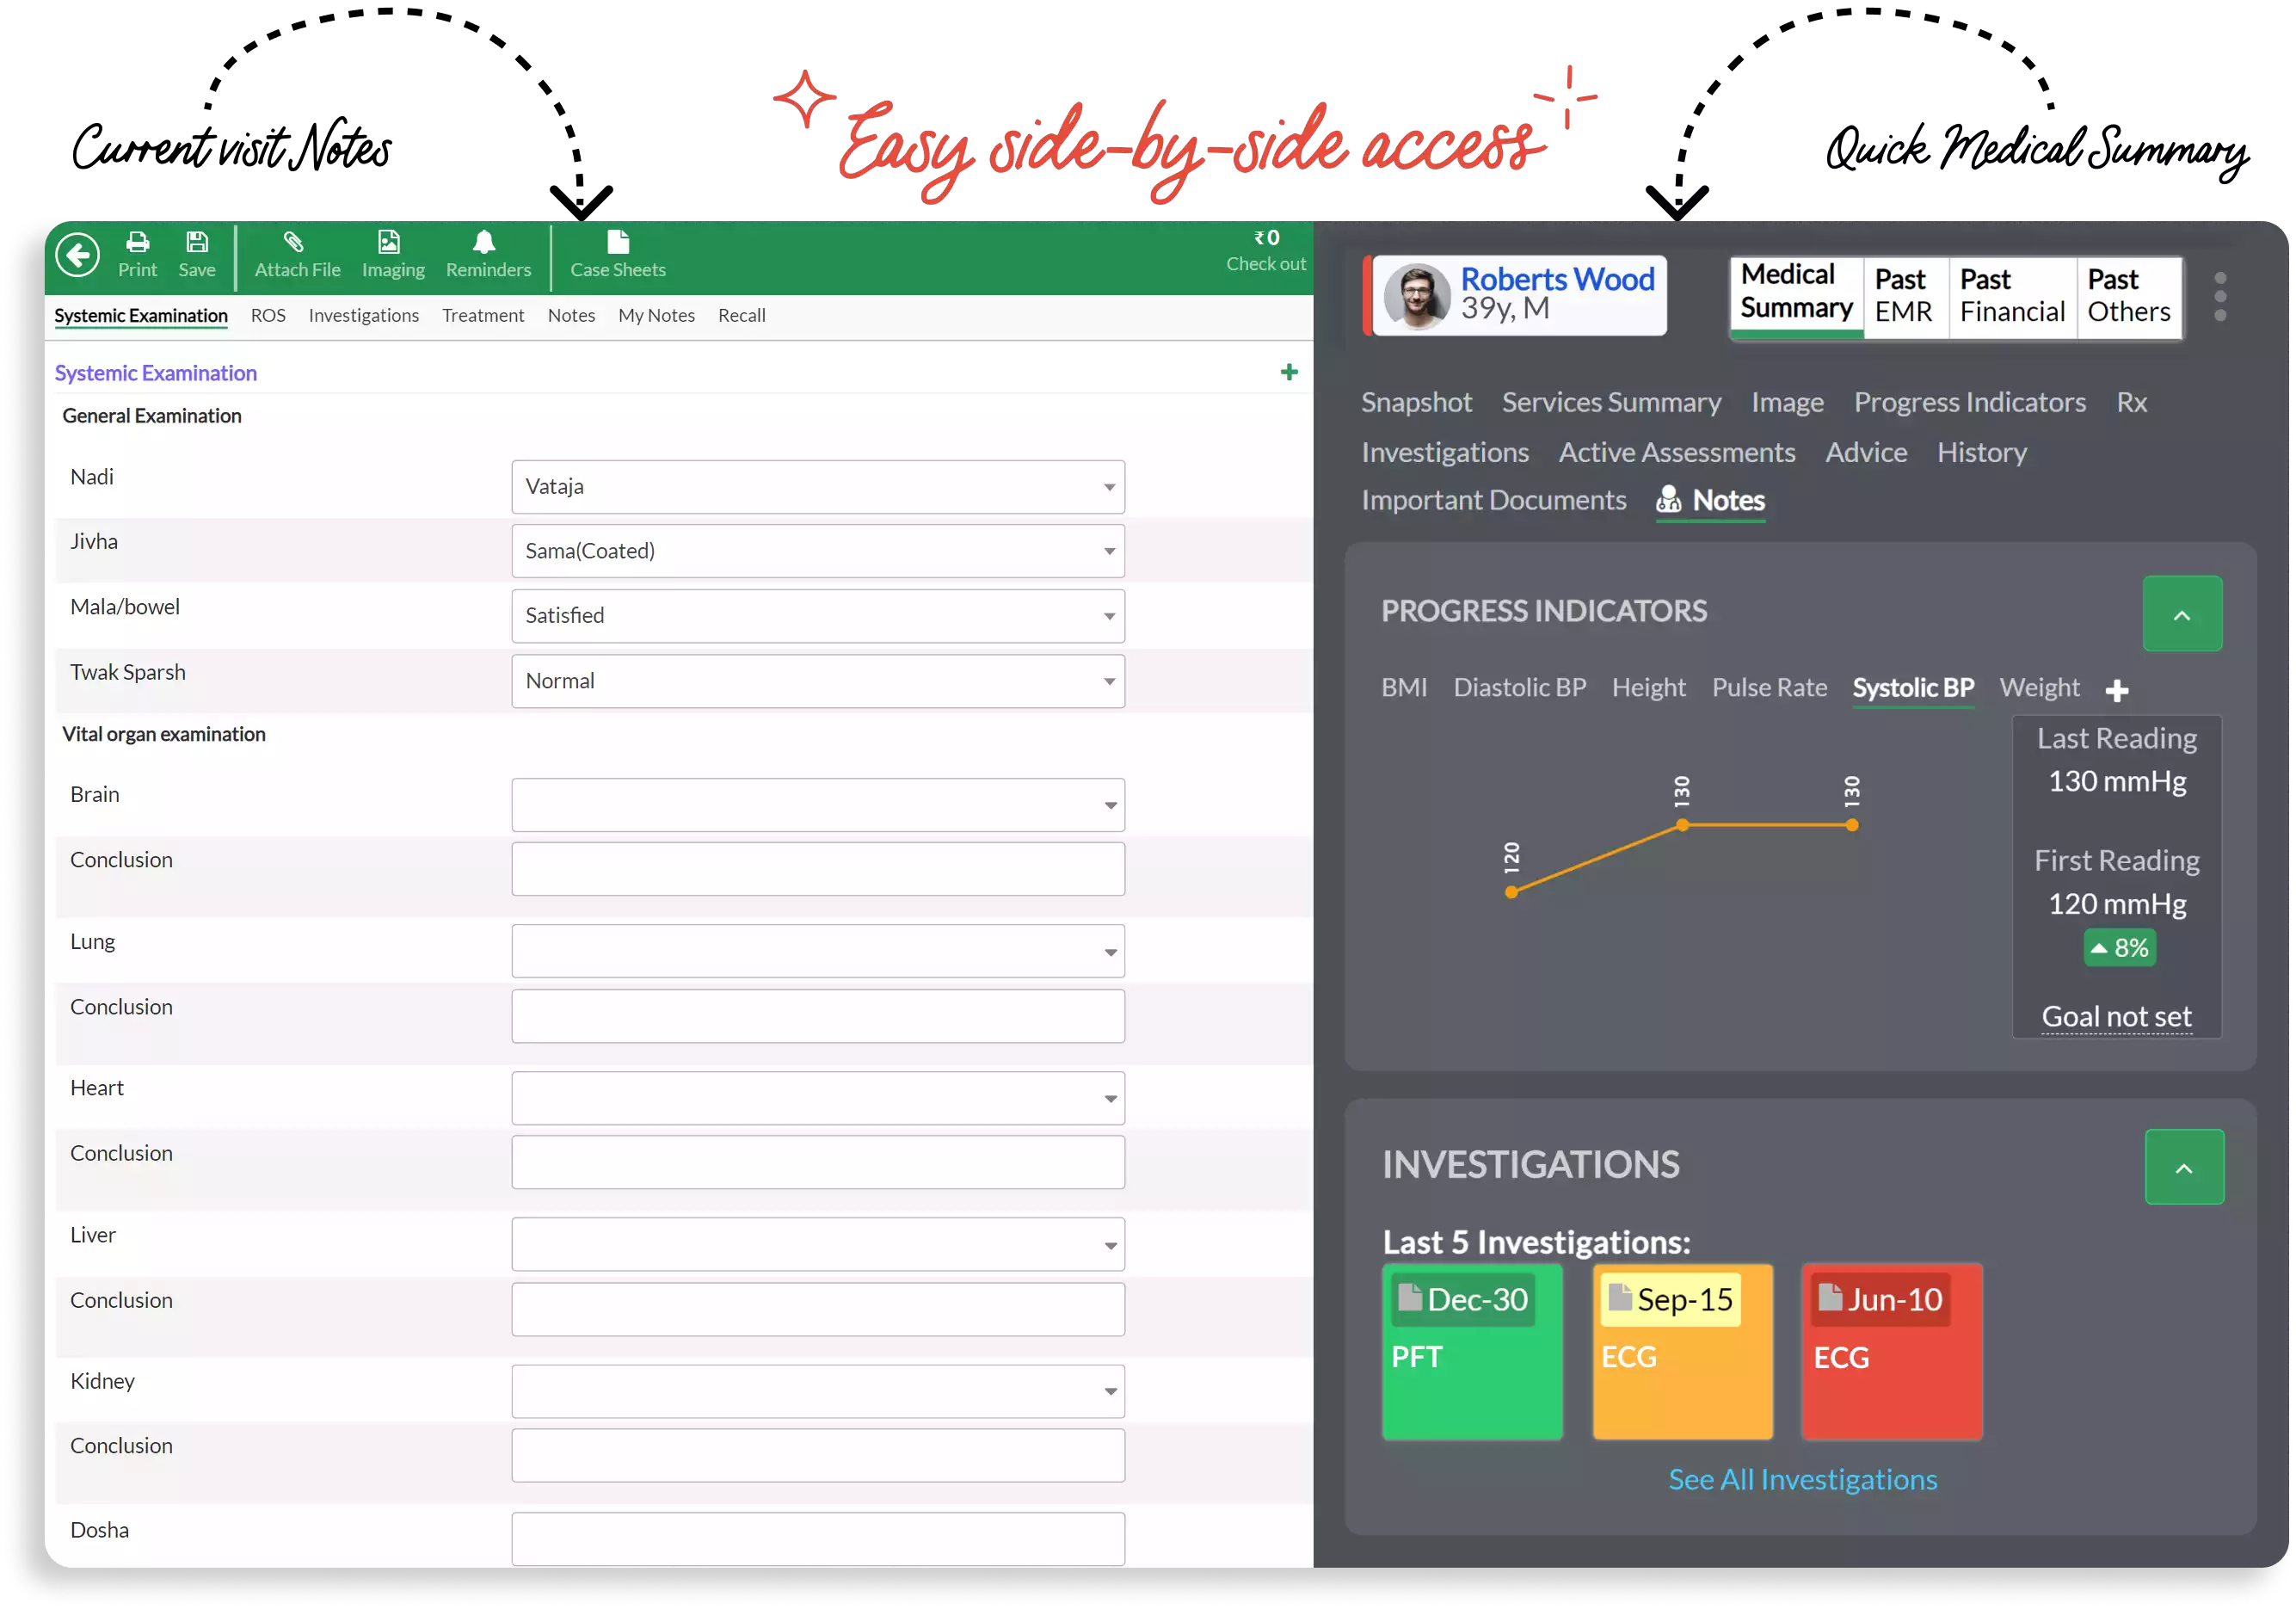Image resolution: width=2296 pixels, height=1609 pixels.
Task: Click the Save icon in toolbar
Action: (195, 251)
